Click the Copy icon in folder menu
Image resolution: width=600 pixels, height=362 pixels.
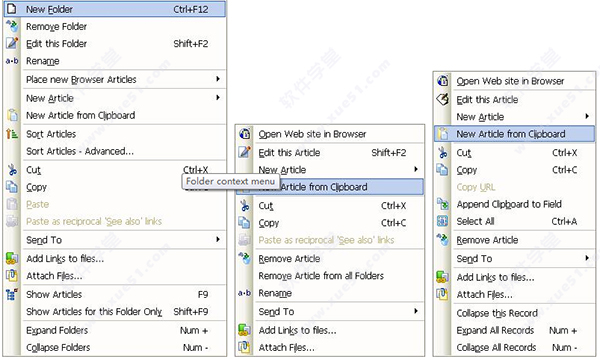point(12,187)
